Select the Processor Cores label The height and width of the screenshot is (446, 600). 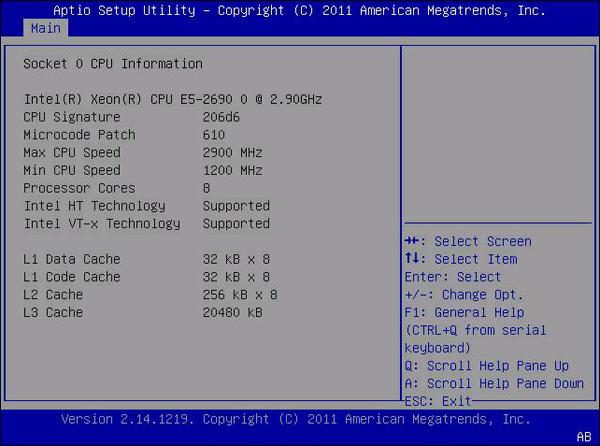[x=79, y=188]
